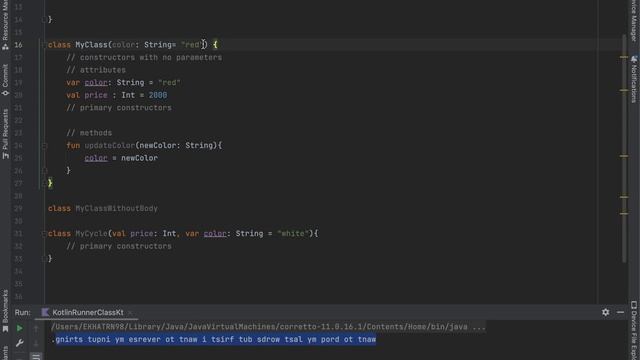Open Device Manager tool window
The width and height of the screenshot is (640, 360).
point(634,20)
